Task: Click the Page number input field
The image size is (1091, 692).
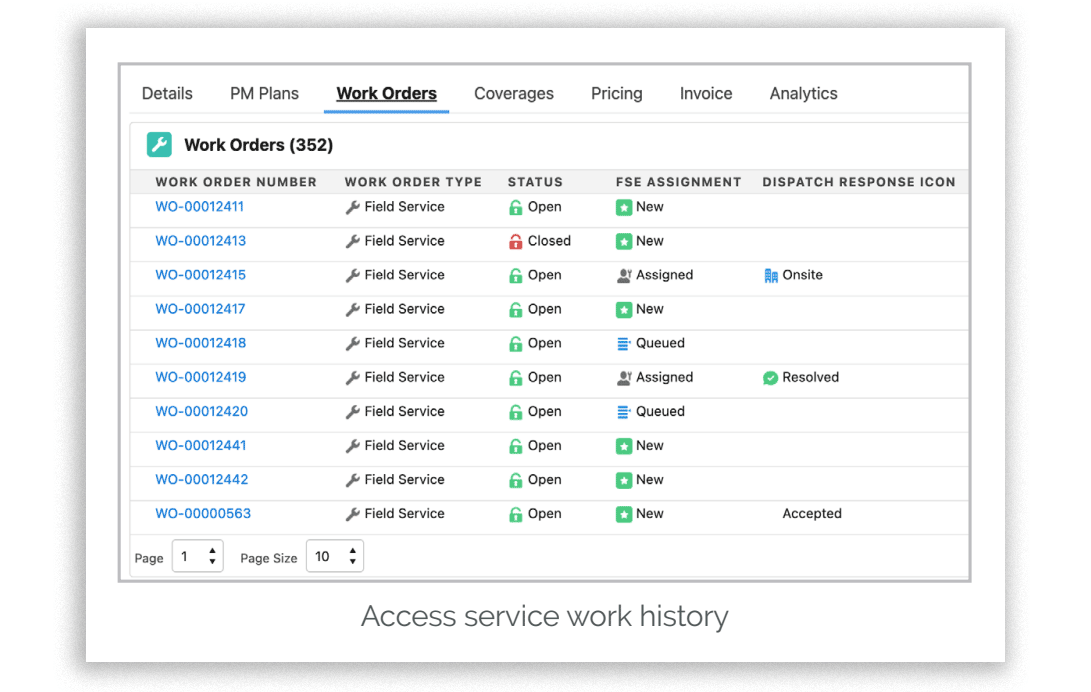Action: [198, 556]
